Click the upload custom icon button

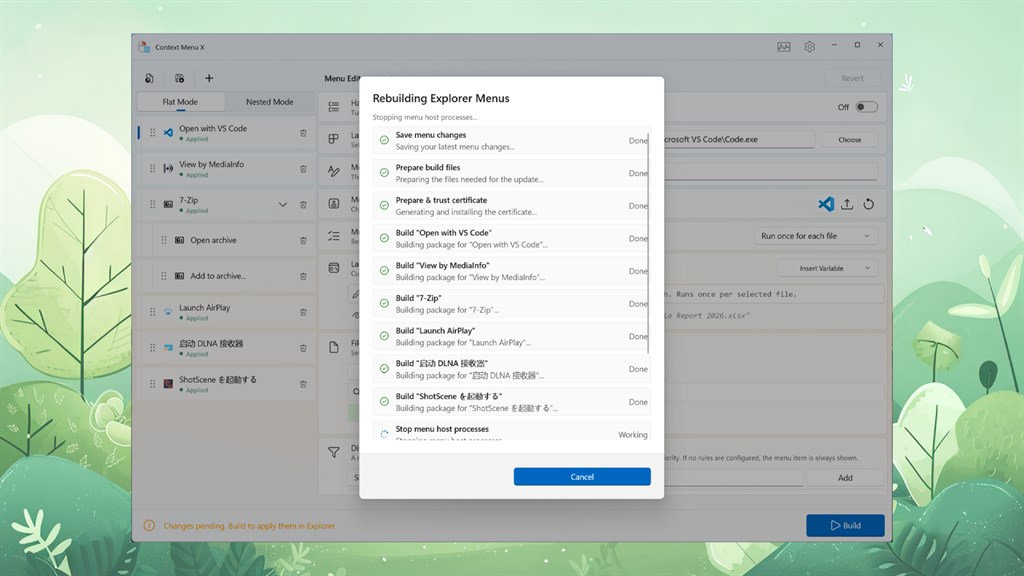(x=847, y=204)
